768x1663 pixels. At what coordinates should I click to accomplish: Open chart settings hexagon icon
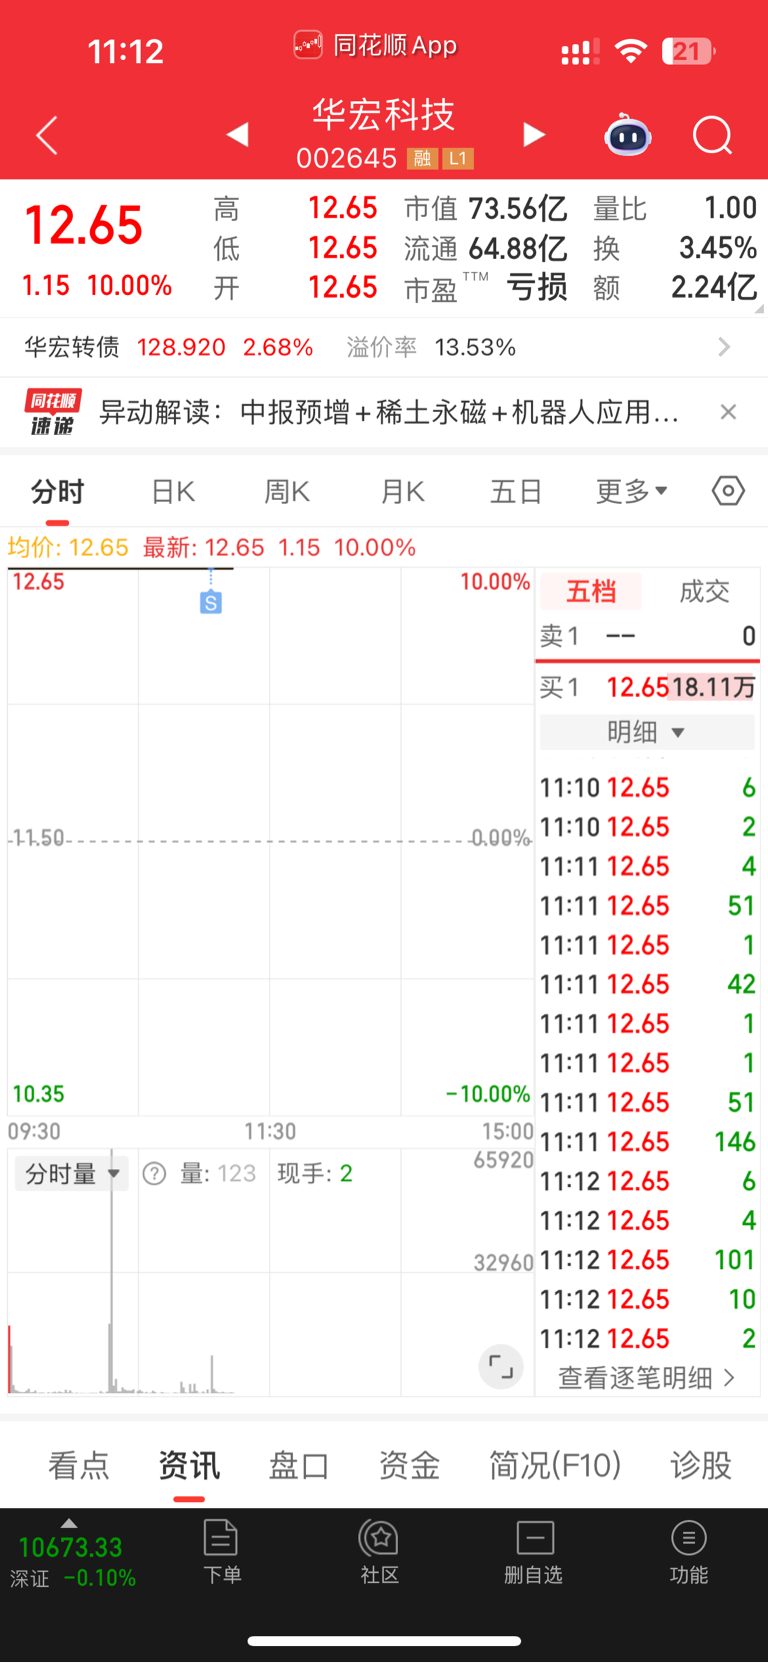pyautogui.click(x=728, y=491)
